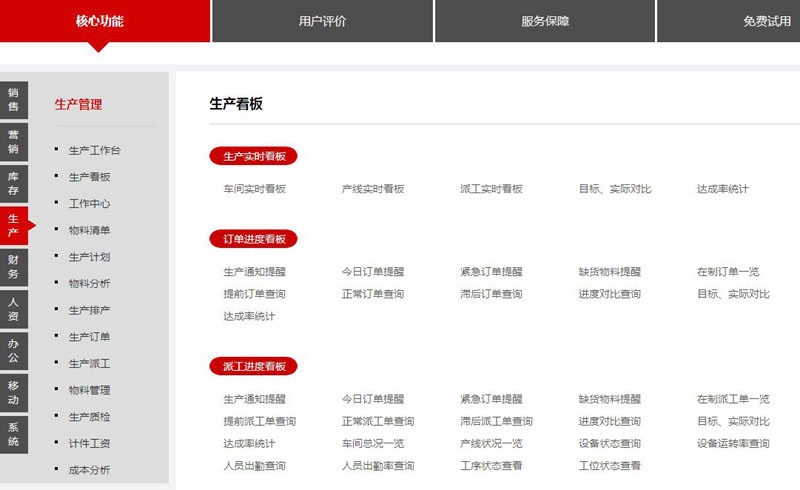Open 生产工作台 in the 生产管理 list

(94, 151)
